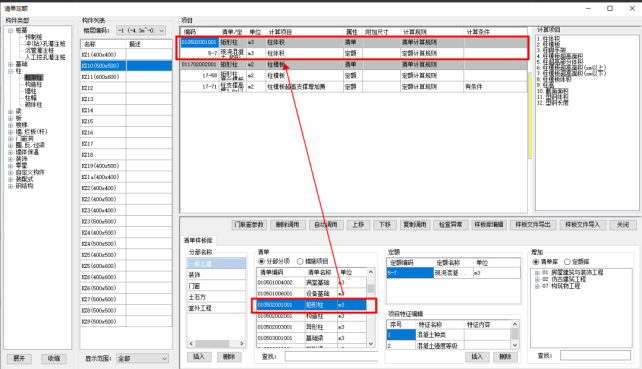
Task: Select project row 011702002001 柱模板
Action: [x=354, y=65]
